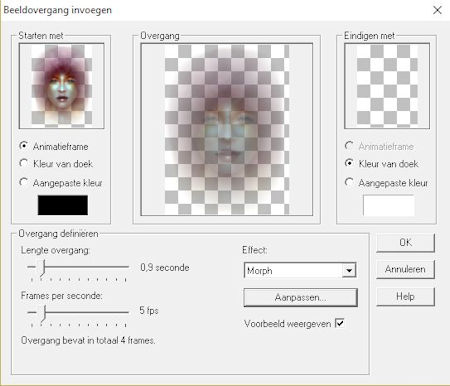
Task: Close the Beeldovergang invoegen dialog
Action: point(437,10)
